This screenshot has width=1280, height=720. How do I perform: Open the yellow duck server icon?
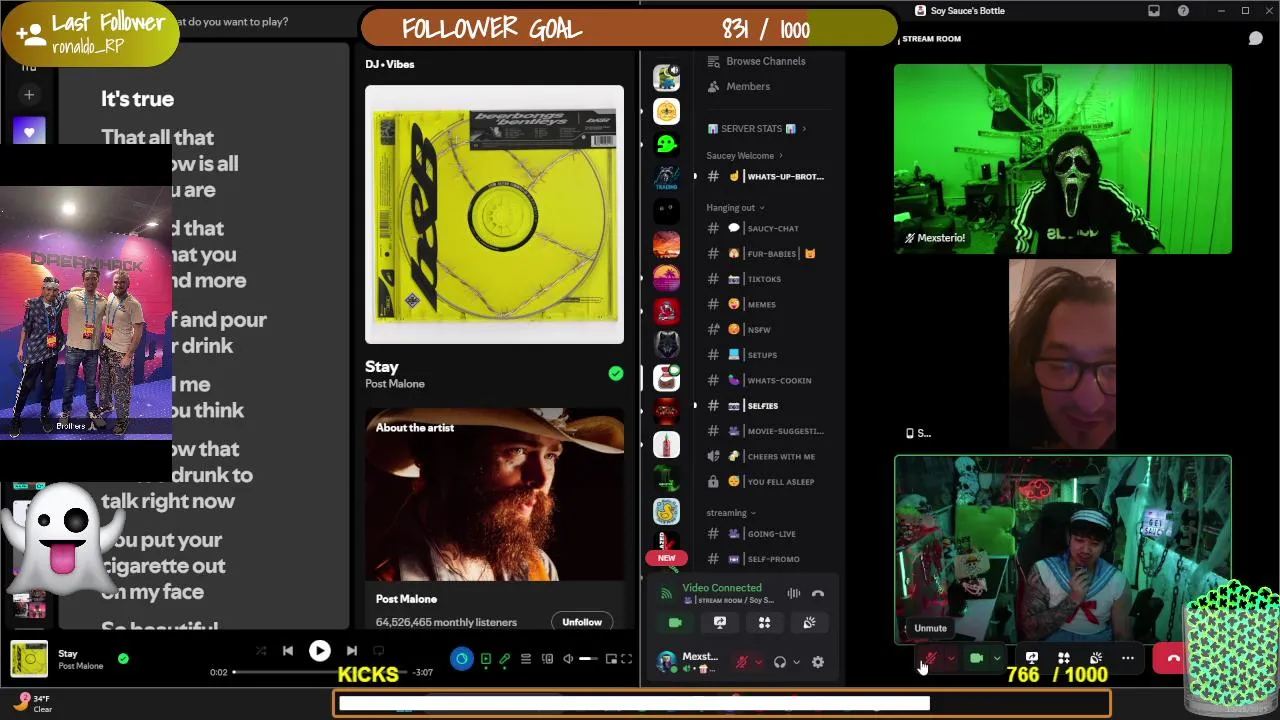pyautogui.click(x=666, y=512)
